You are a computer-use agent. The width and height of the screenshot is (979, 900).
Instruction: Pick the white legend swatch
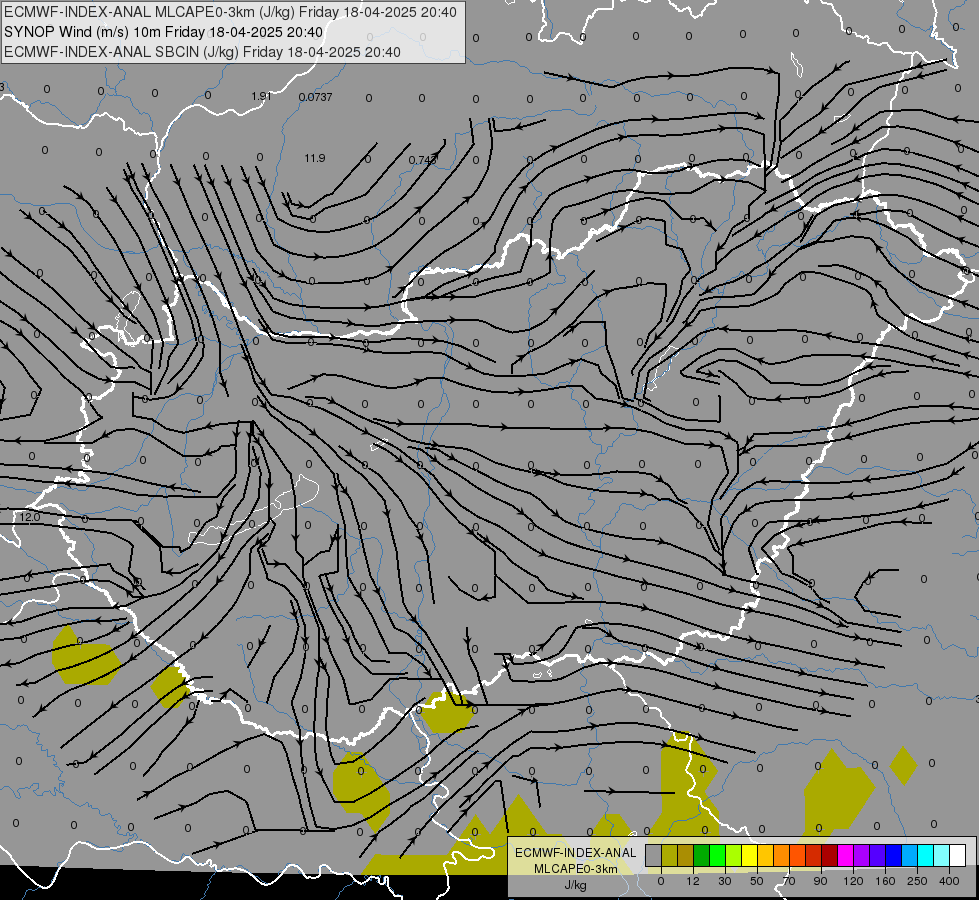958,856
